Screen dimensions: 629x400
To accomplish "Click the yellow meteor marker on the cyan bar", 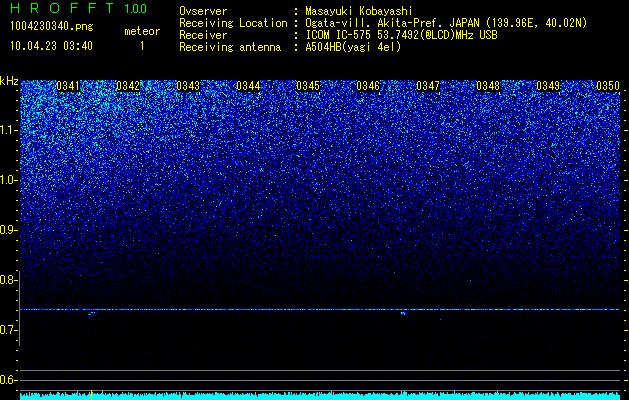I will [91, 395].
